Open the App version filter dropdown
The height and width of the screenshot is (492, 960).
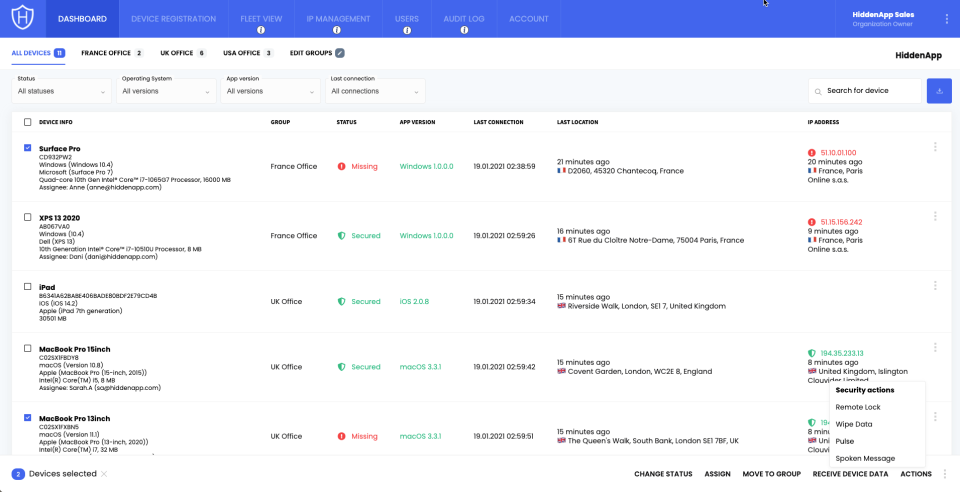[x=271, y=91]
